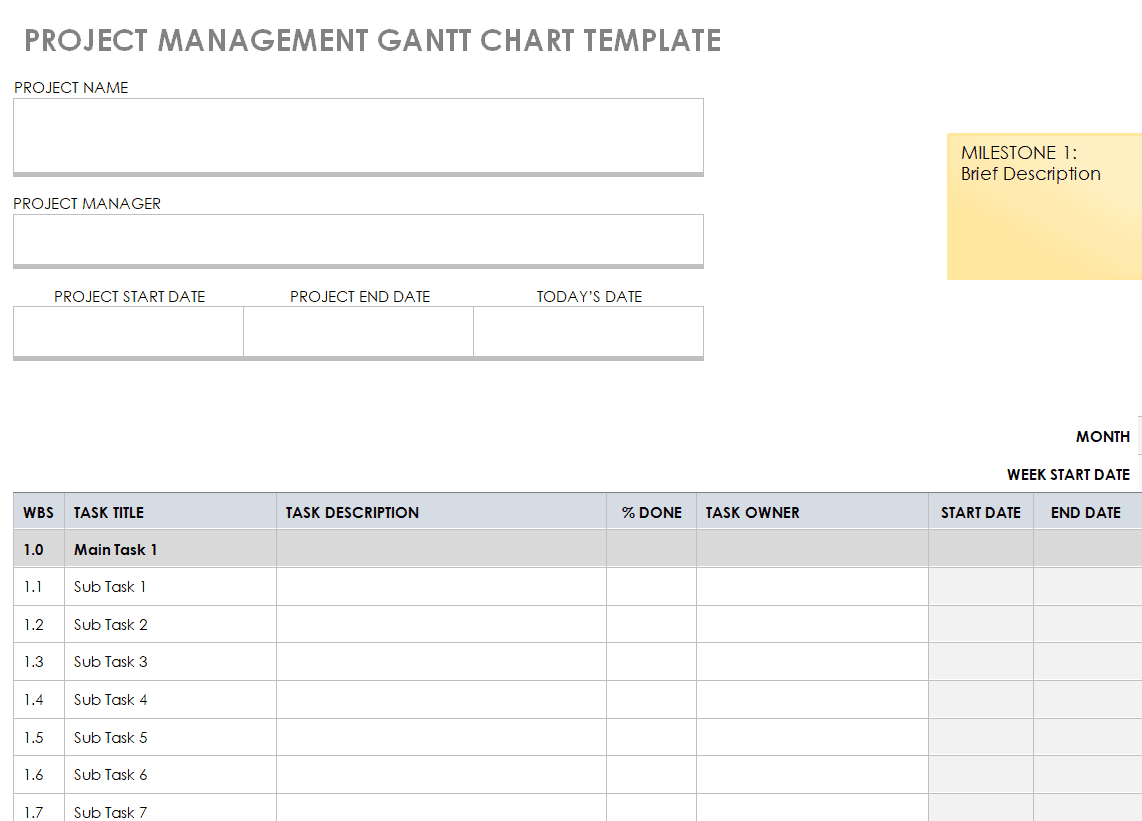Select the Today's Date field
Screen dimensions: 1142x821
pyautogui.click(x=588, y=331)
